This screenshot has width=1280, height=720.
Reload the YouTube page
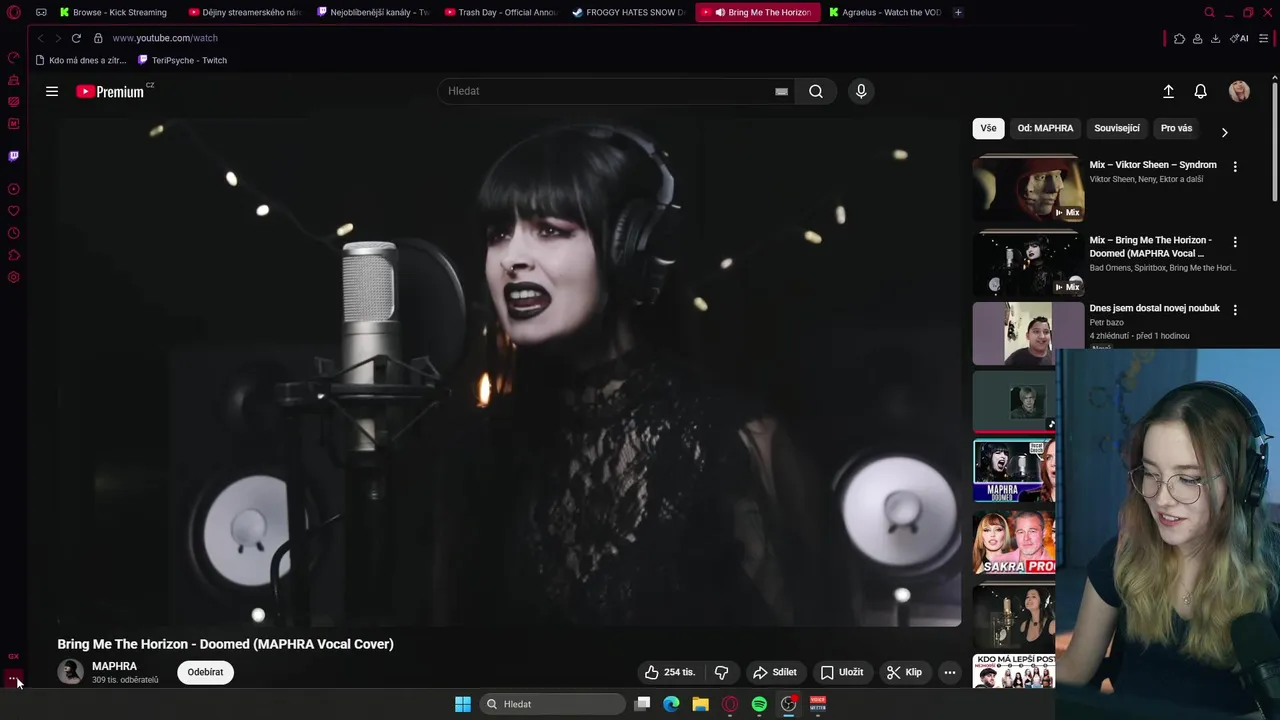[x=76, y=38]
